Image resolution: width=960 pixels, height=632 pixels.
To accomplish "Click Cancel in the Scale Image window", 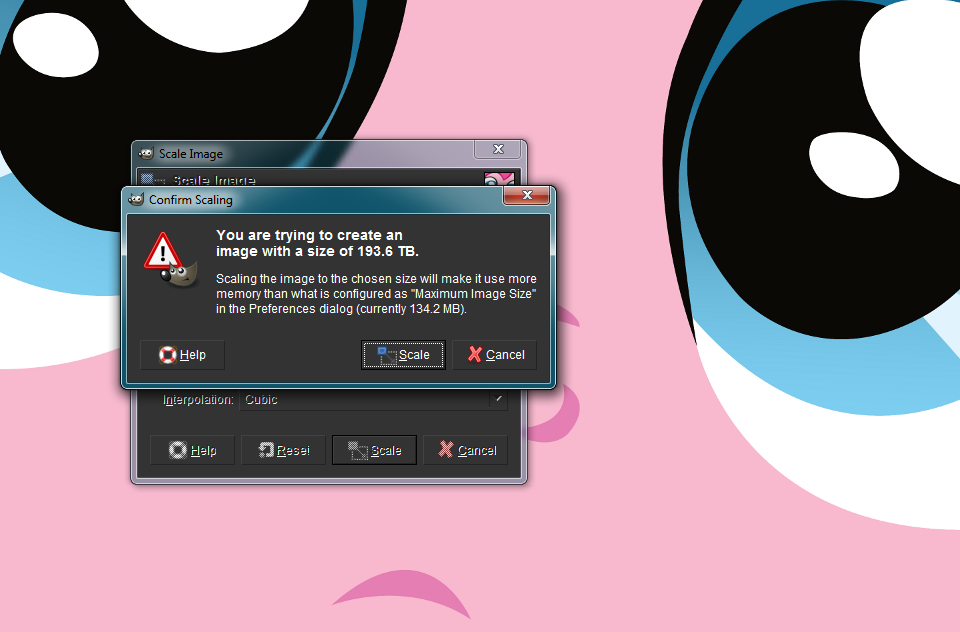I will [x=465, y=451].
